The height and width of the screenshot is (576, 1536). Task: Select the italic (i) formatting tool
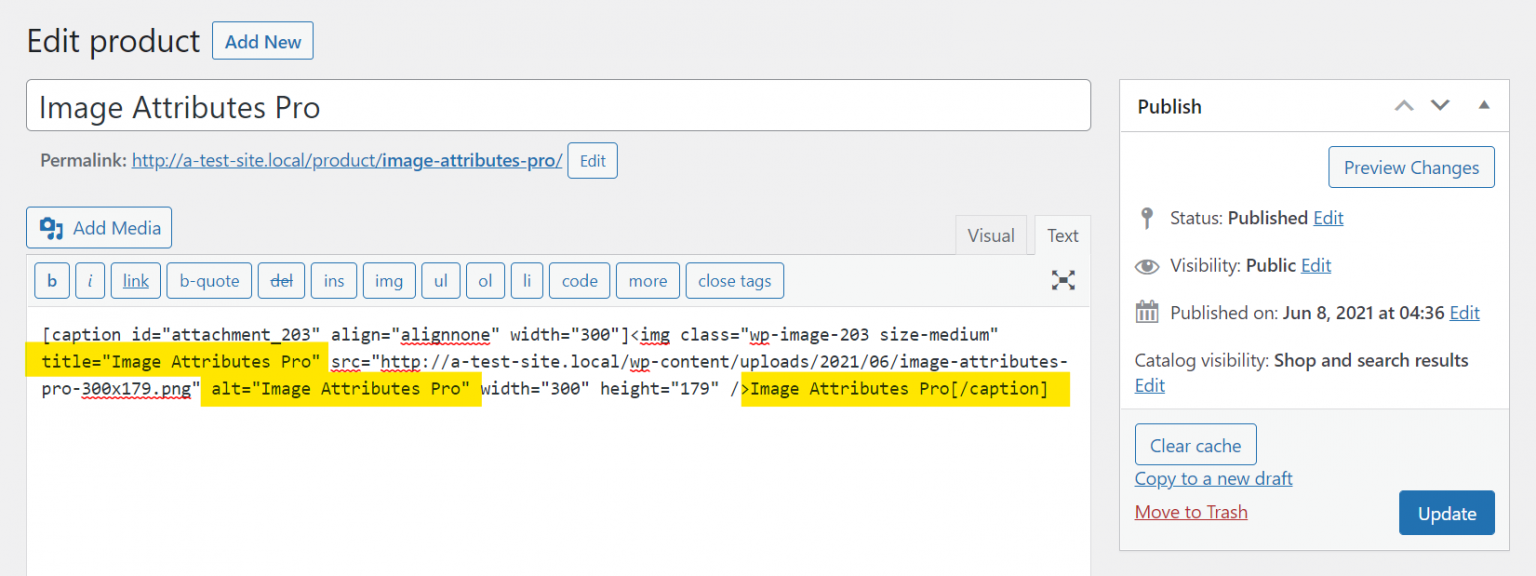pyautogui.click(x=90, y=280)
